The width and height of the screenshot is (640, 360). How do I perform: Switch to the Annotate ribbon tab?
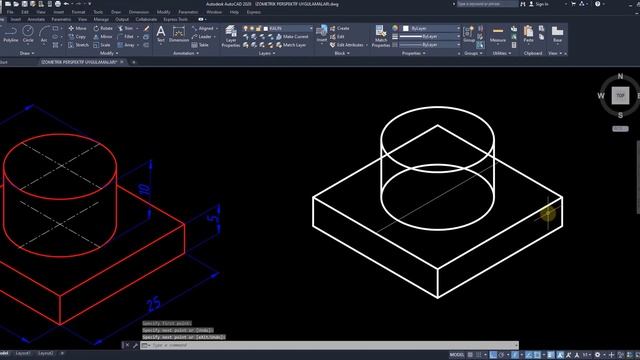36,19
